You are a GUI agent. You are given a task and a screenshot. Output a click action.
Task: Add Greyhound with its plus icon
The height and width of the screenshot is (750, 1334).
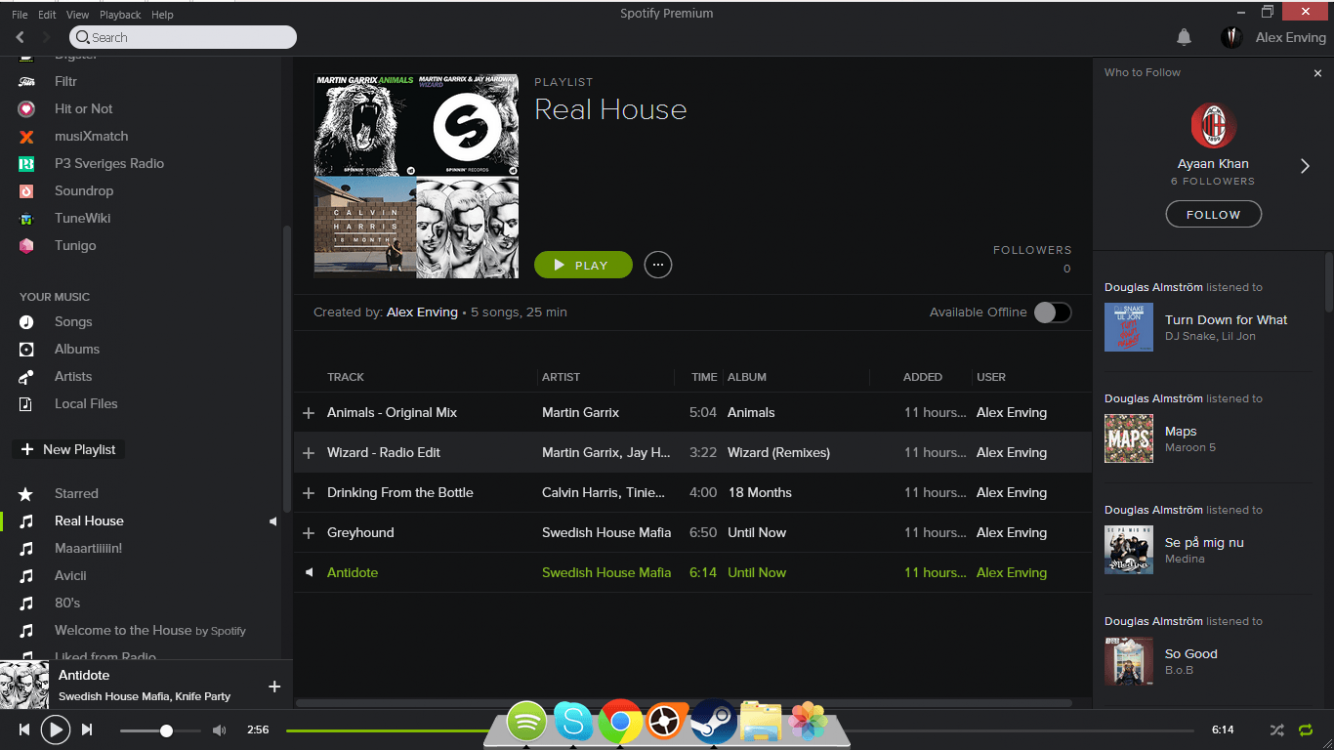tap(308, 533)
